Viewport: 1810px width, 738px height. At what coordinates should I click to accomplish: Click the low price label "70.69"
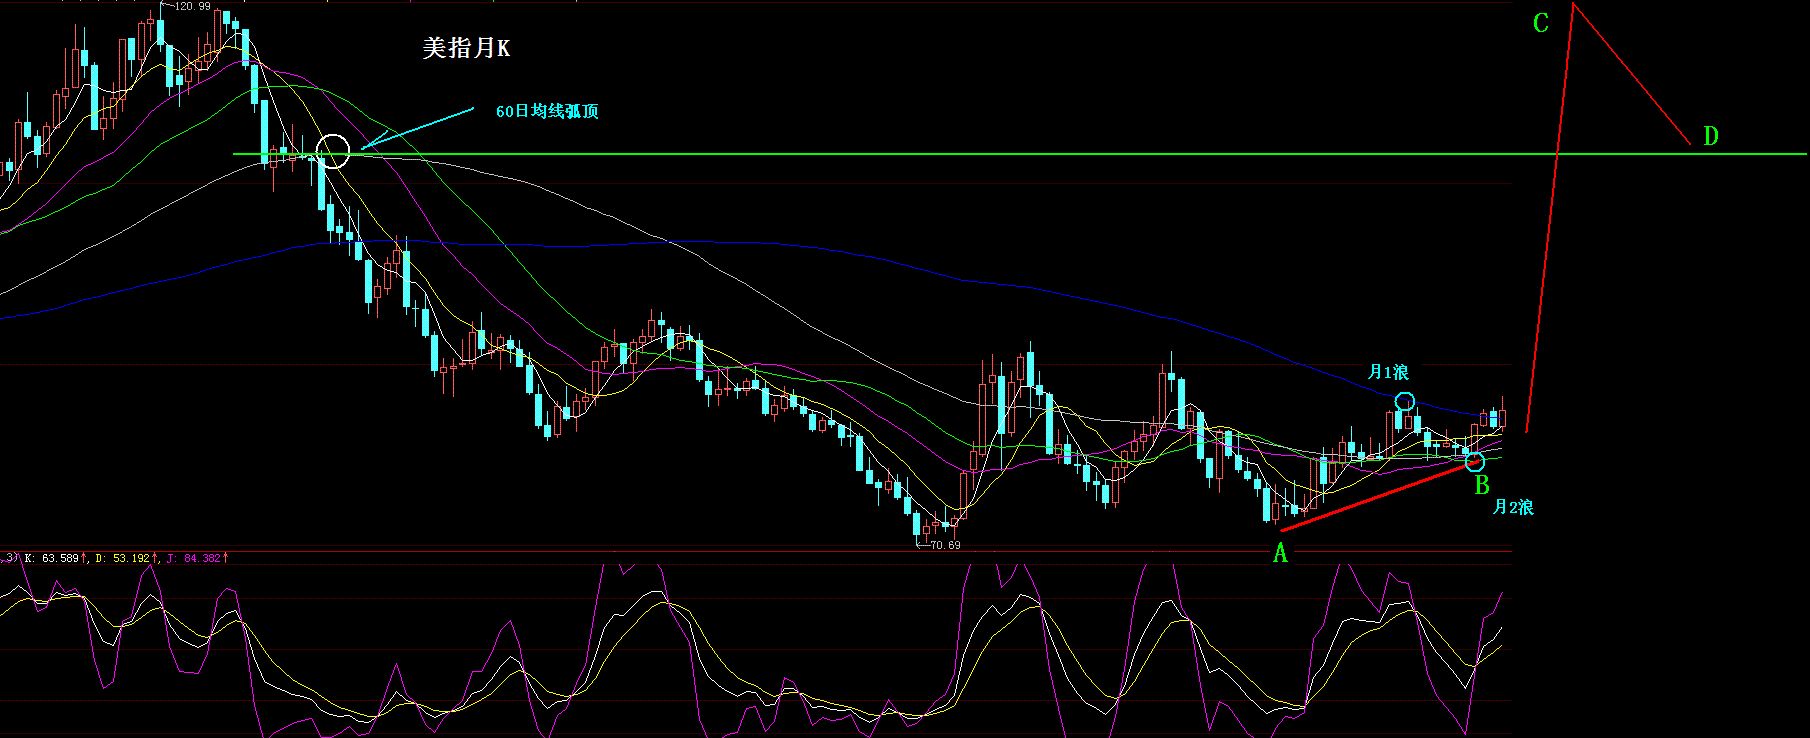coord(945,545)
